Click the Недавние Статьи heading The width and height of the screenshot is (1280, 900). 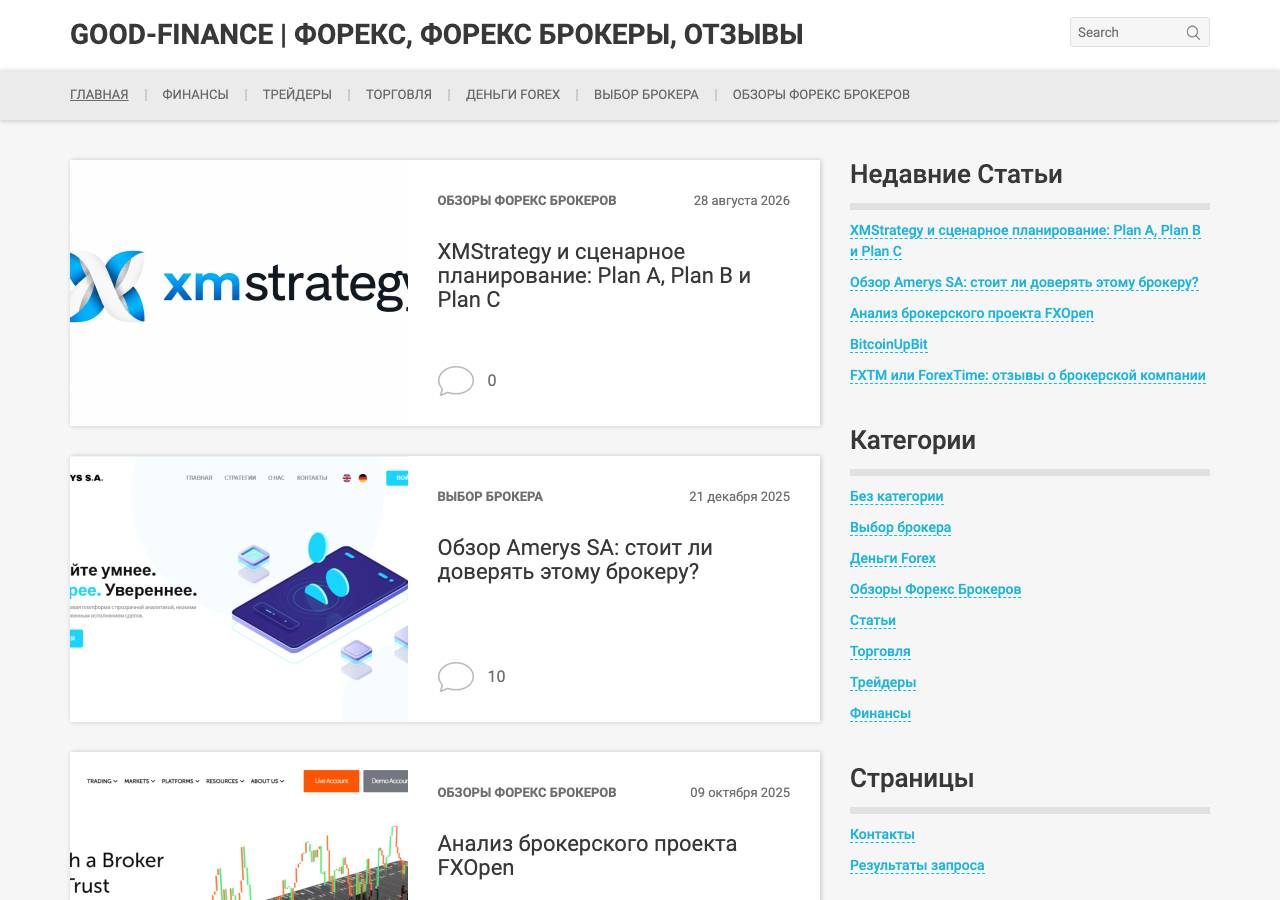pyautogui.click(x=956, y=174)
